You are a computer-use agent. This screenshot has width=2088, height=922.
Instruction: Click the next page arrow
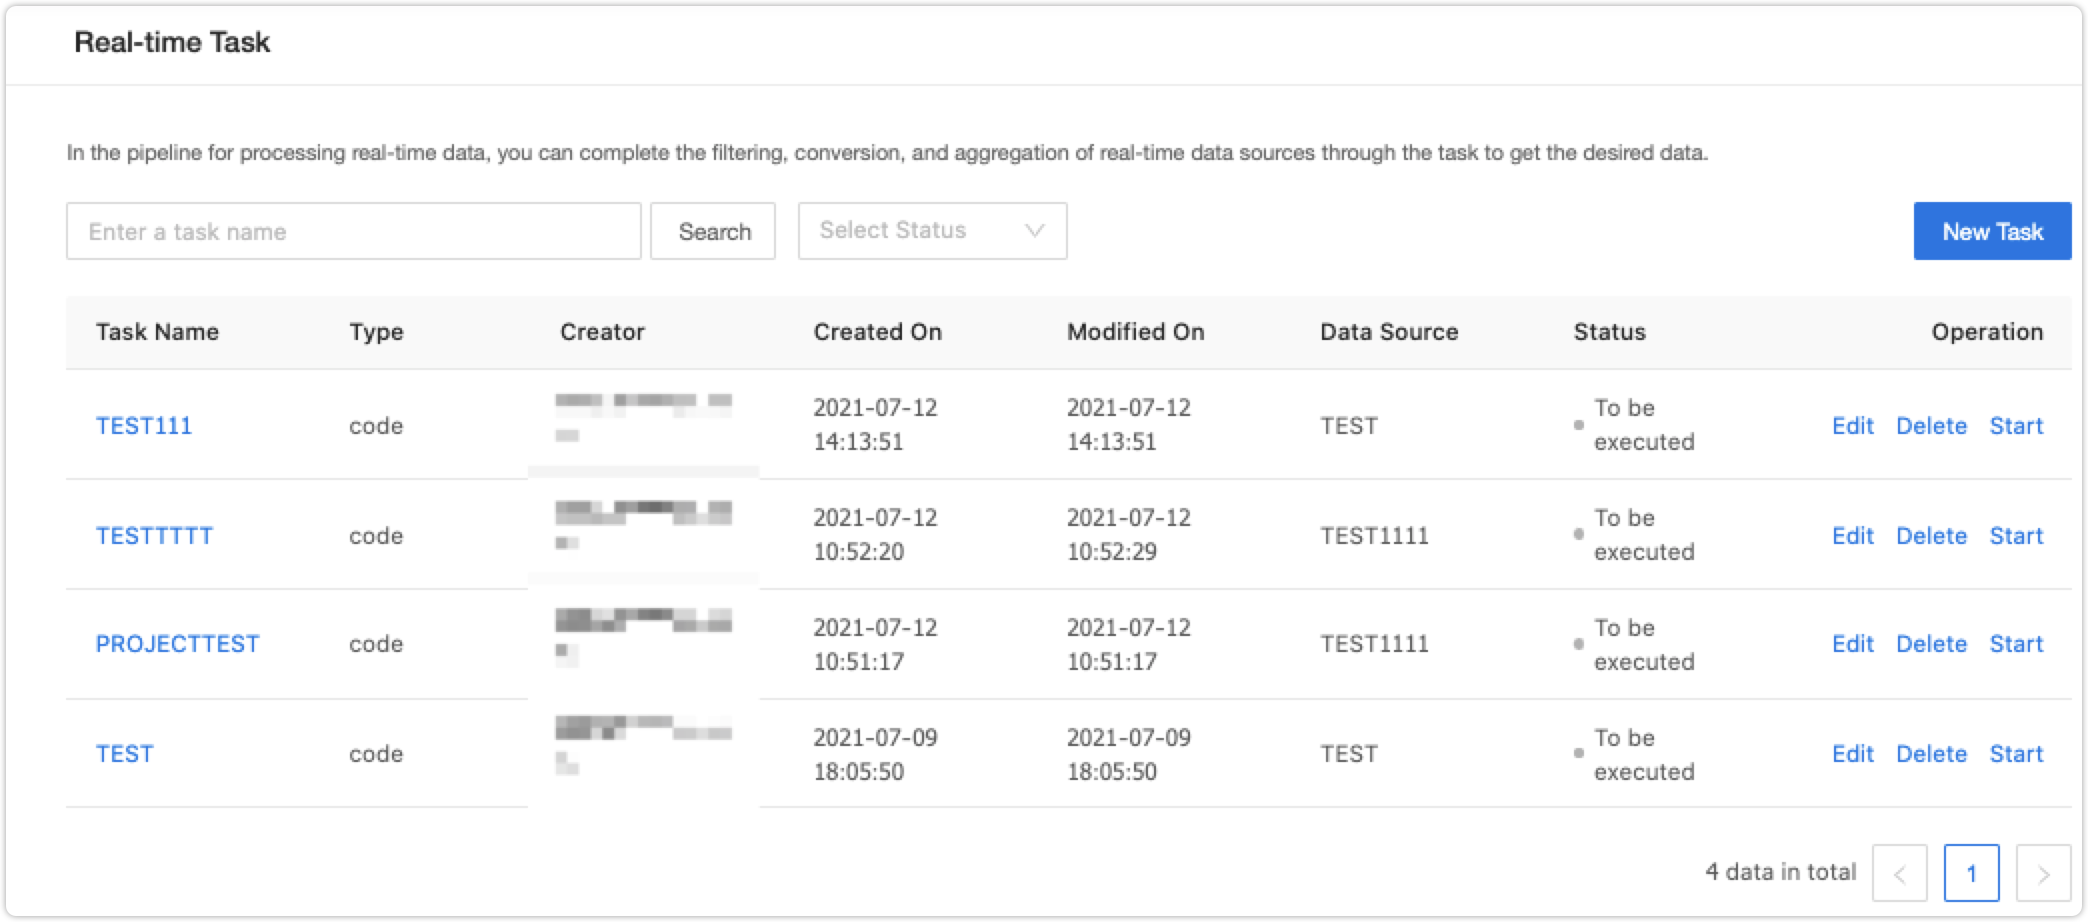click(x=2044, y=872)
